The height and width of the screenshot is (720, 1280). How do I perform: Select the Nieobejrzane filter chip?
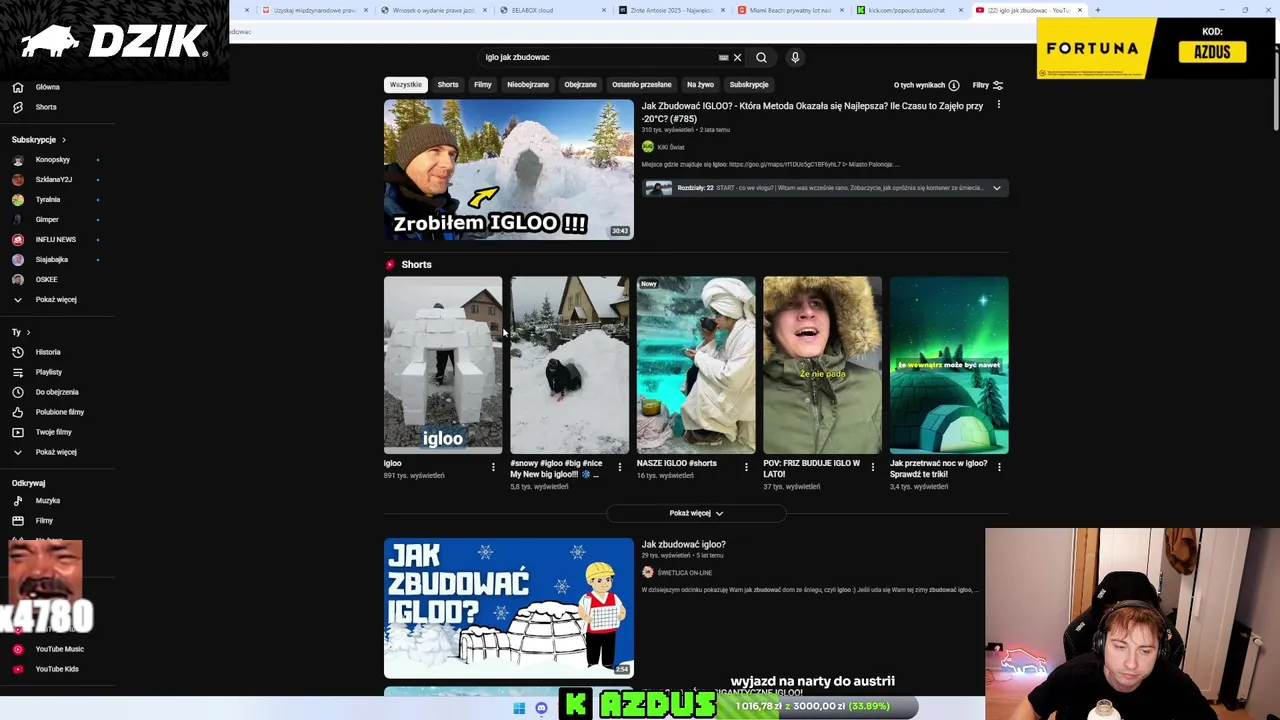528,85
